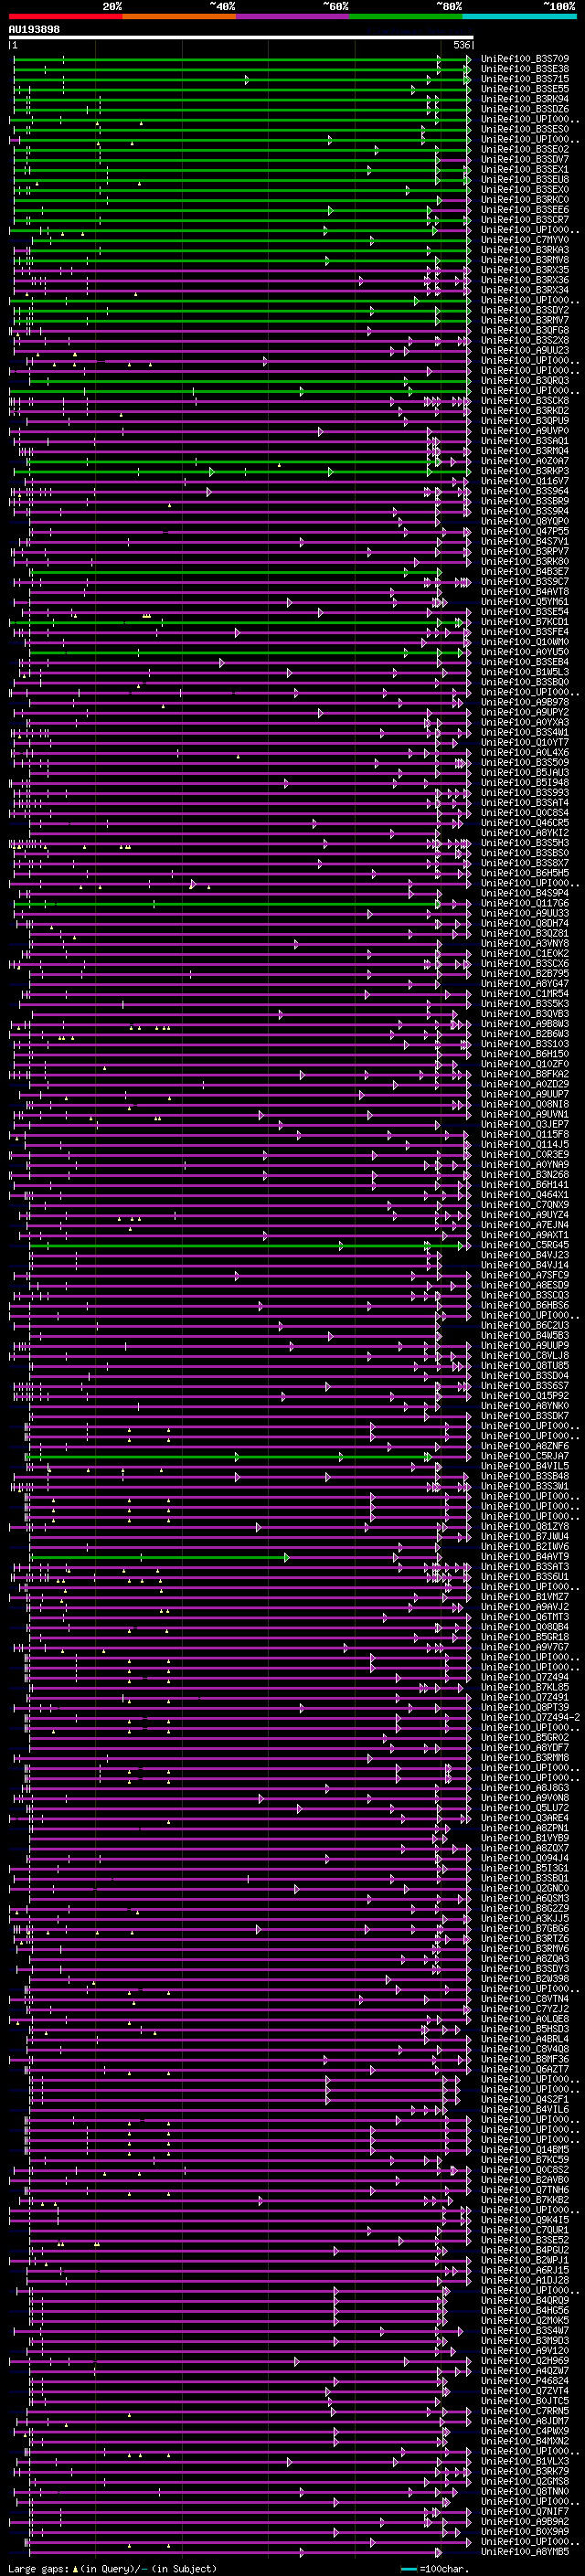Screen dimensions: 585x2576
Task: Select hit label UniRef100_B3QFG8
Action: [x=525, y=330]
